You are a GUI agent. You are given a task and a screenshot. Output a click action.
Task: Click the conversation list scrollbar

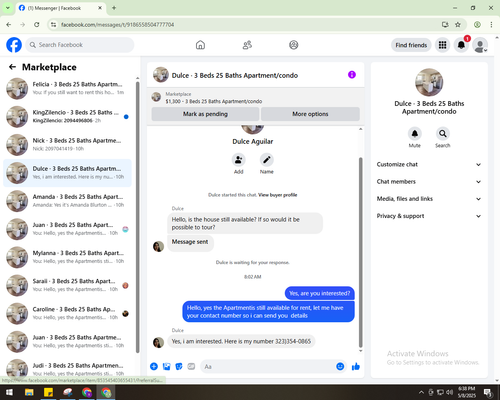pyautogui.click(x=138, y=217)
